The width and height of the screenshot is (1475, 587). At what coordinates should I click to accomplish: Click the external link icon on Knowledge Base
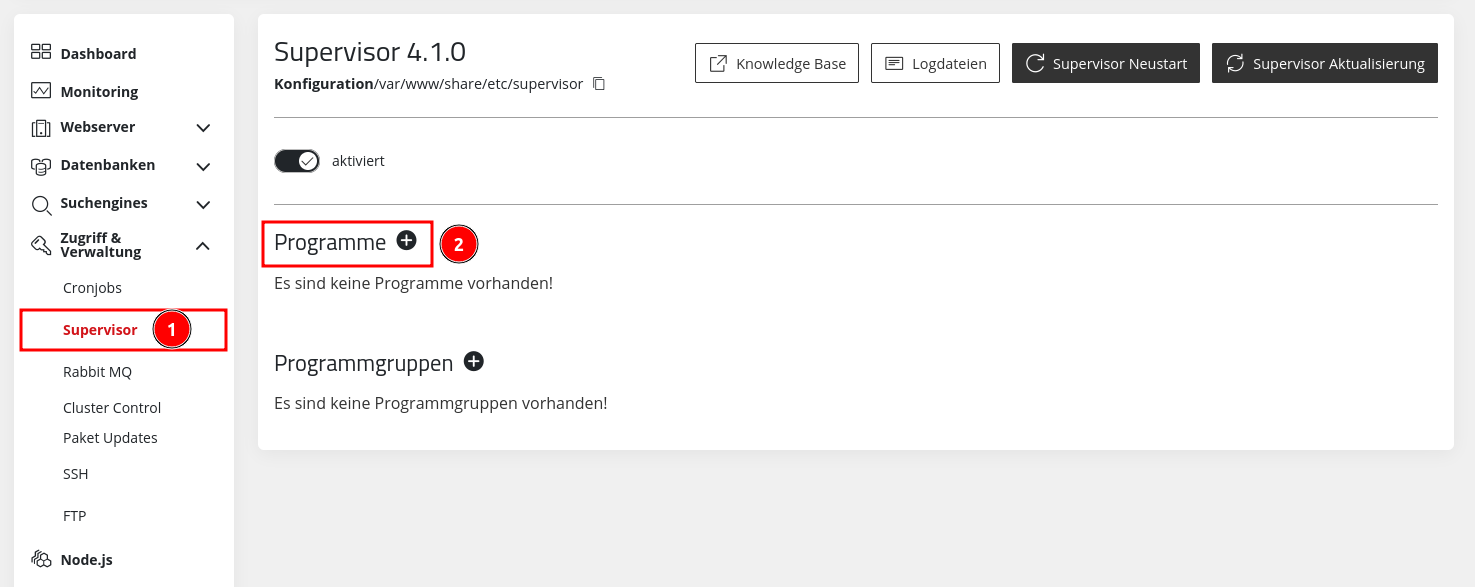tap(718, 63)
